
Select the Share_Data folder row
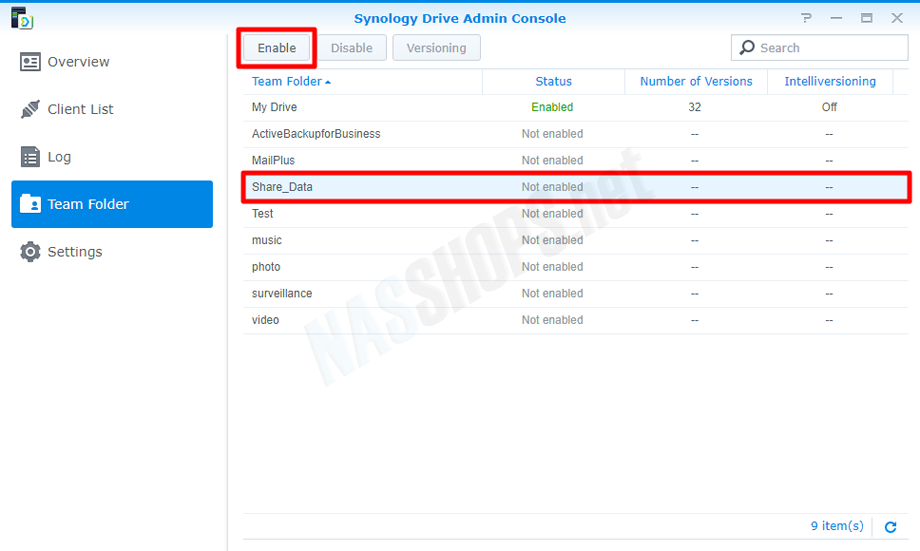point(576,187)
